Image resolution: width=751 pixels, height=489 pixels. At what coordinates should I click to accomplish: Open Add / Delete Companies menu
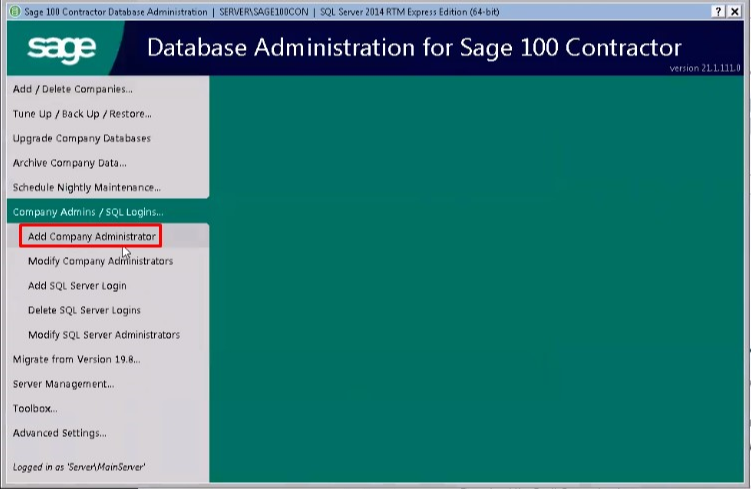73,89
